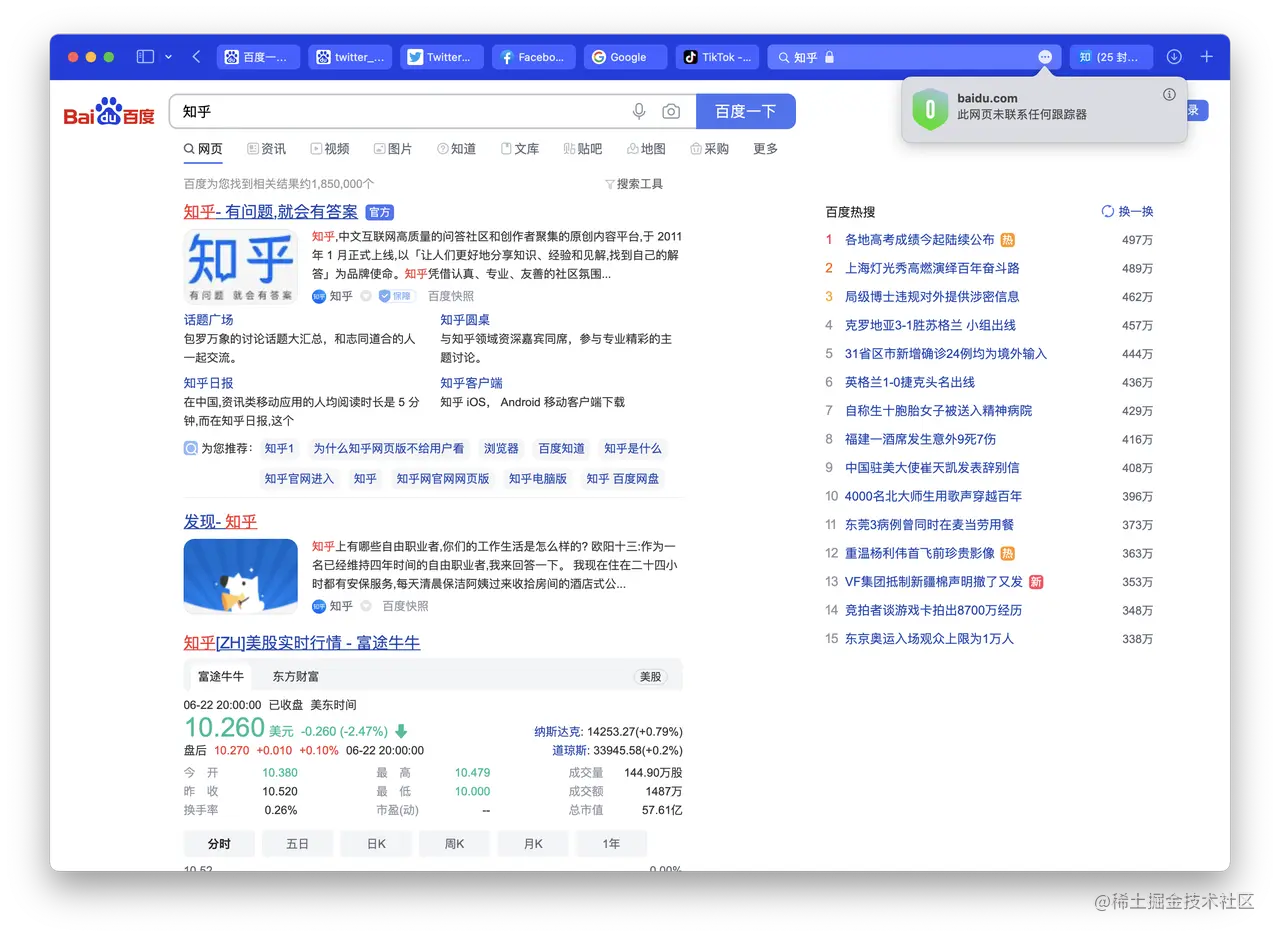Open the 知乎日报 sublink
This screenshot has height=937, width=1280.
pos(209,383)
